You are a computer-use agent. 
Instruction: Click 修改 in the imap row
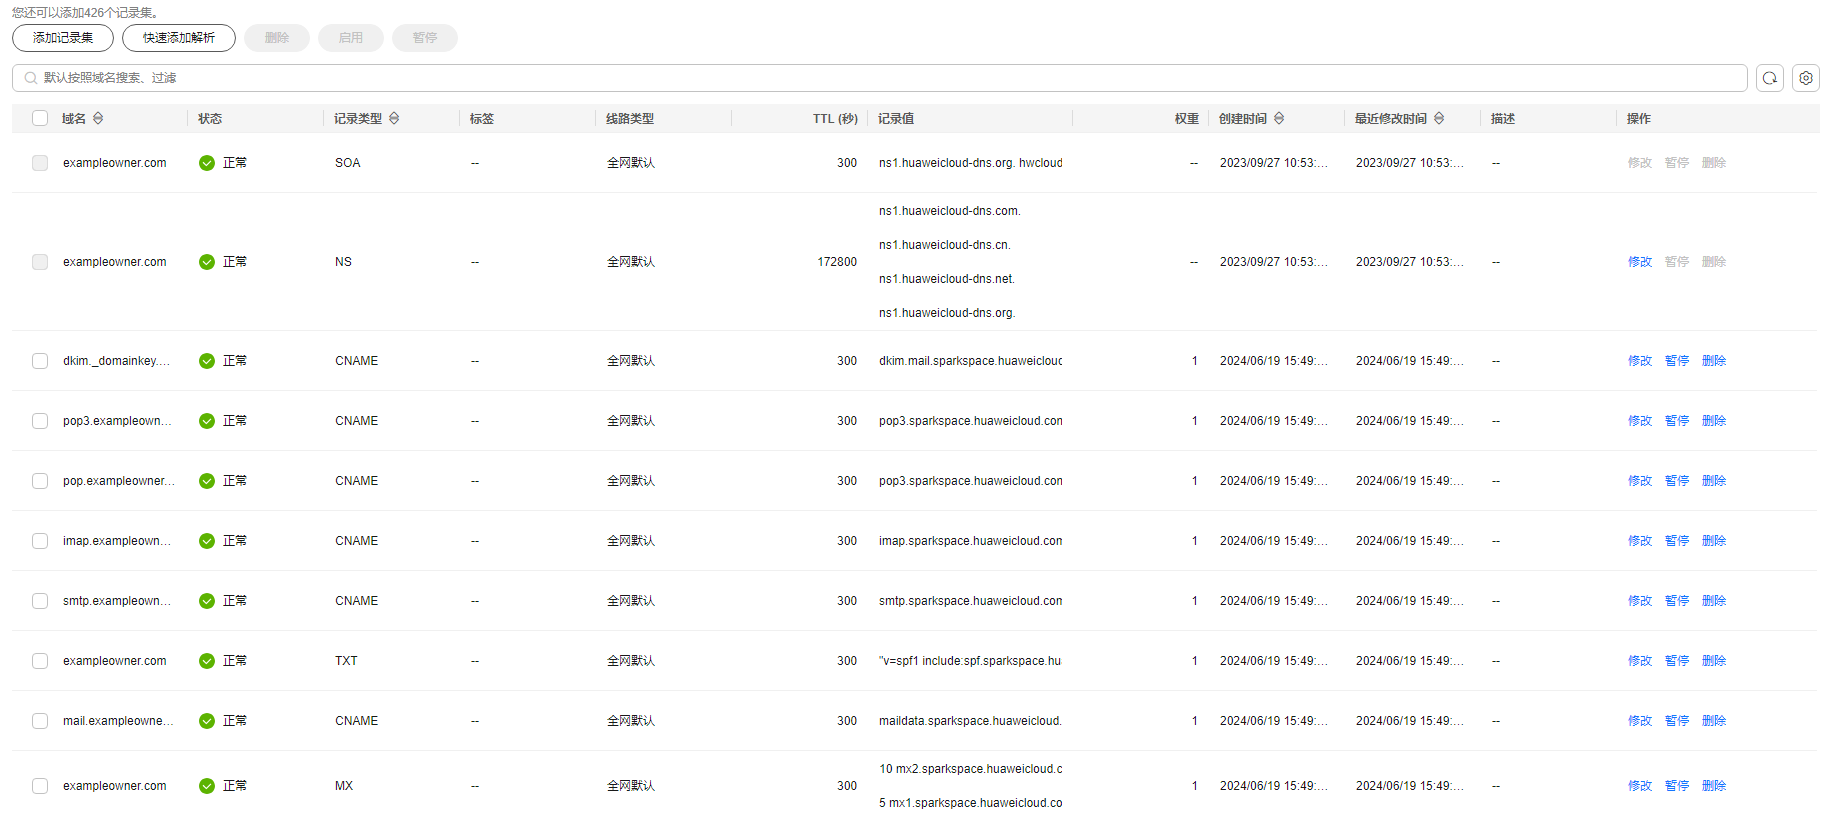tap(1640, 541)
